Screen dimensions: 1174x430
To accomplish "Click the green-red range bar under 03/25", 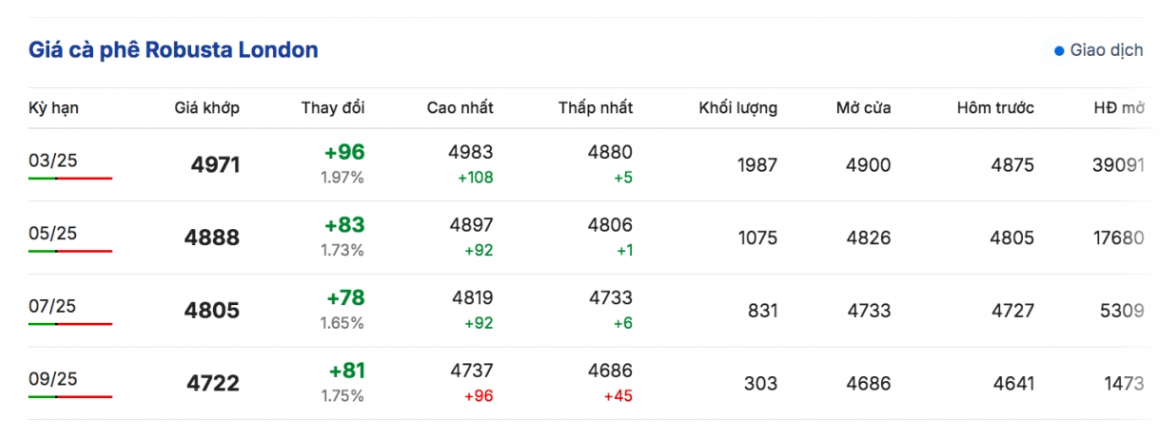I will 70,178.
